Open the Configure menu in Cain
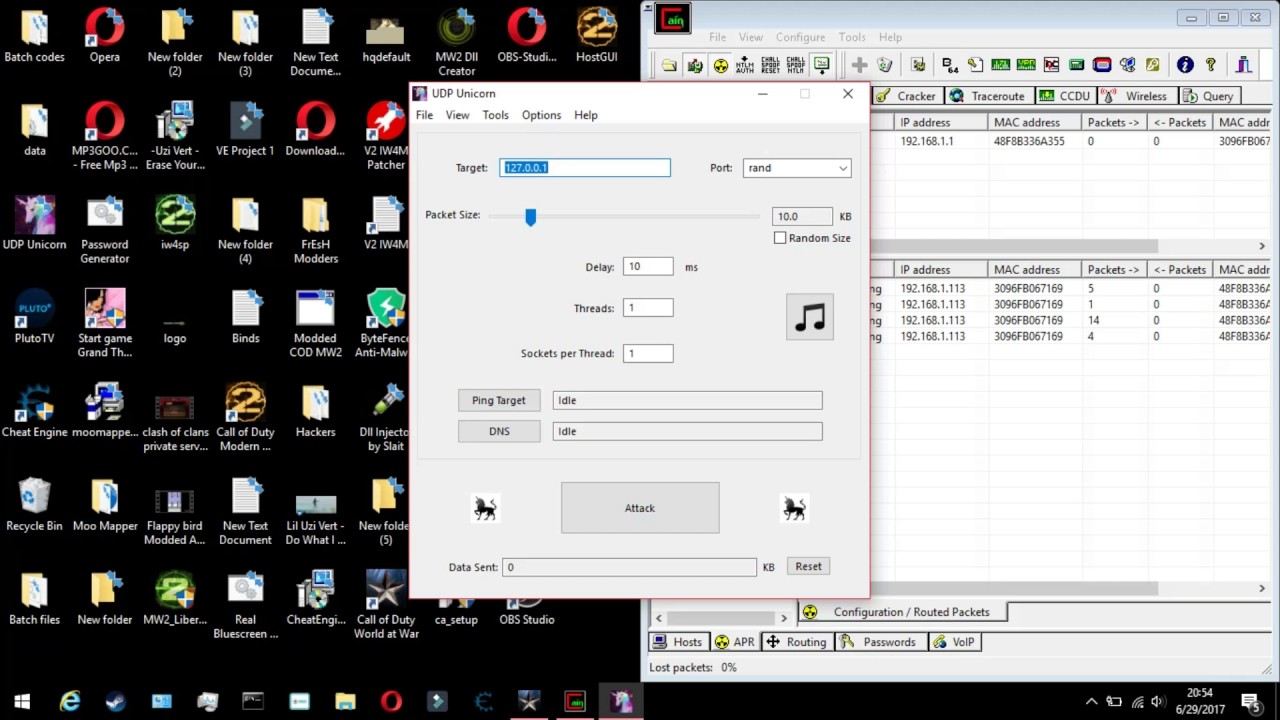 800,37
